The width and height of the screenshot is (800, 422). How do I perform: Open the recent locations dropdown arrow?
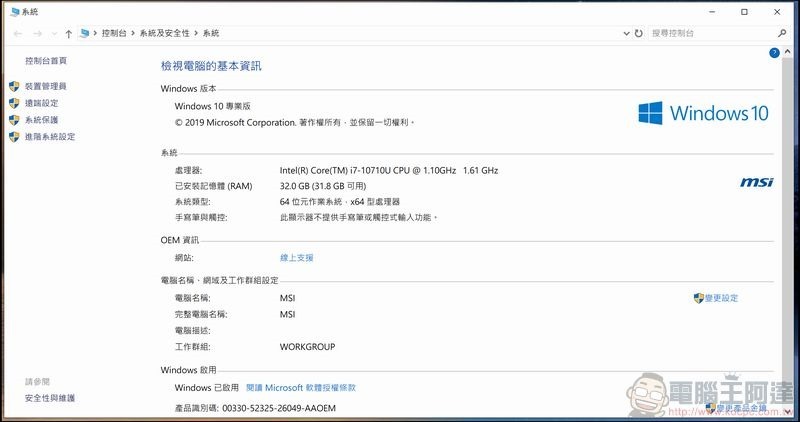pos(54,34)
